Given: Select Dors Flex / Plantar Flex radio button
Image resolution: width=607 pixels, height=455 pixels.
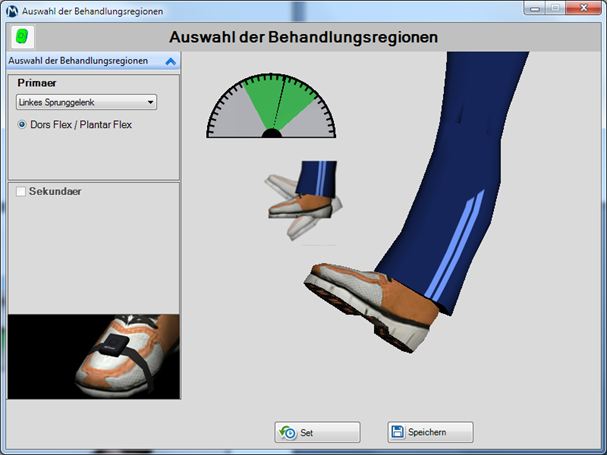Looking at the screenshot, I should point(23,125).
